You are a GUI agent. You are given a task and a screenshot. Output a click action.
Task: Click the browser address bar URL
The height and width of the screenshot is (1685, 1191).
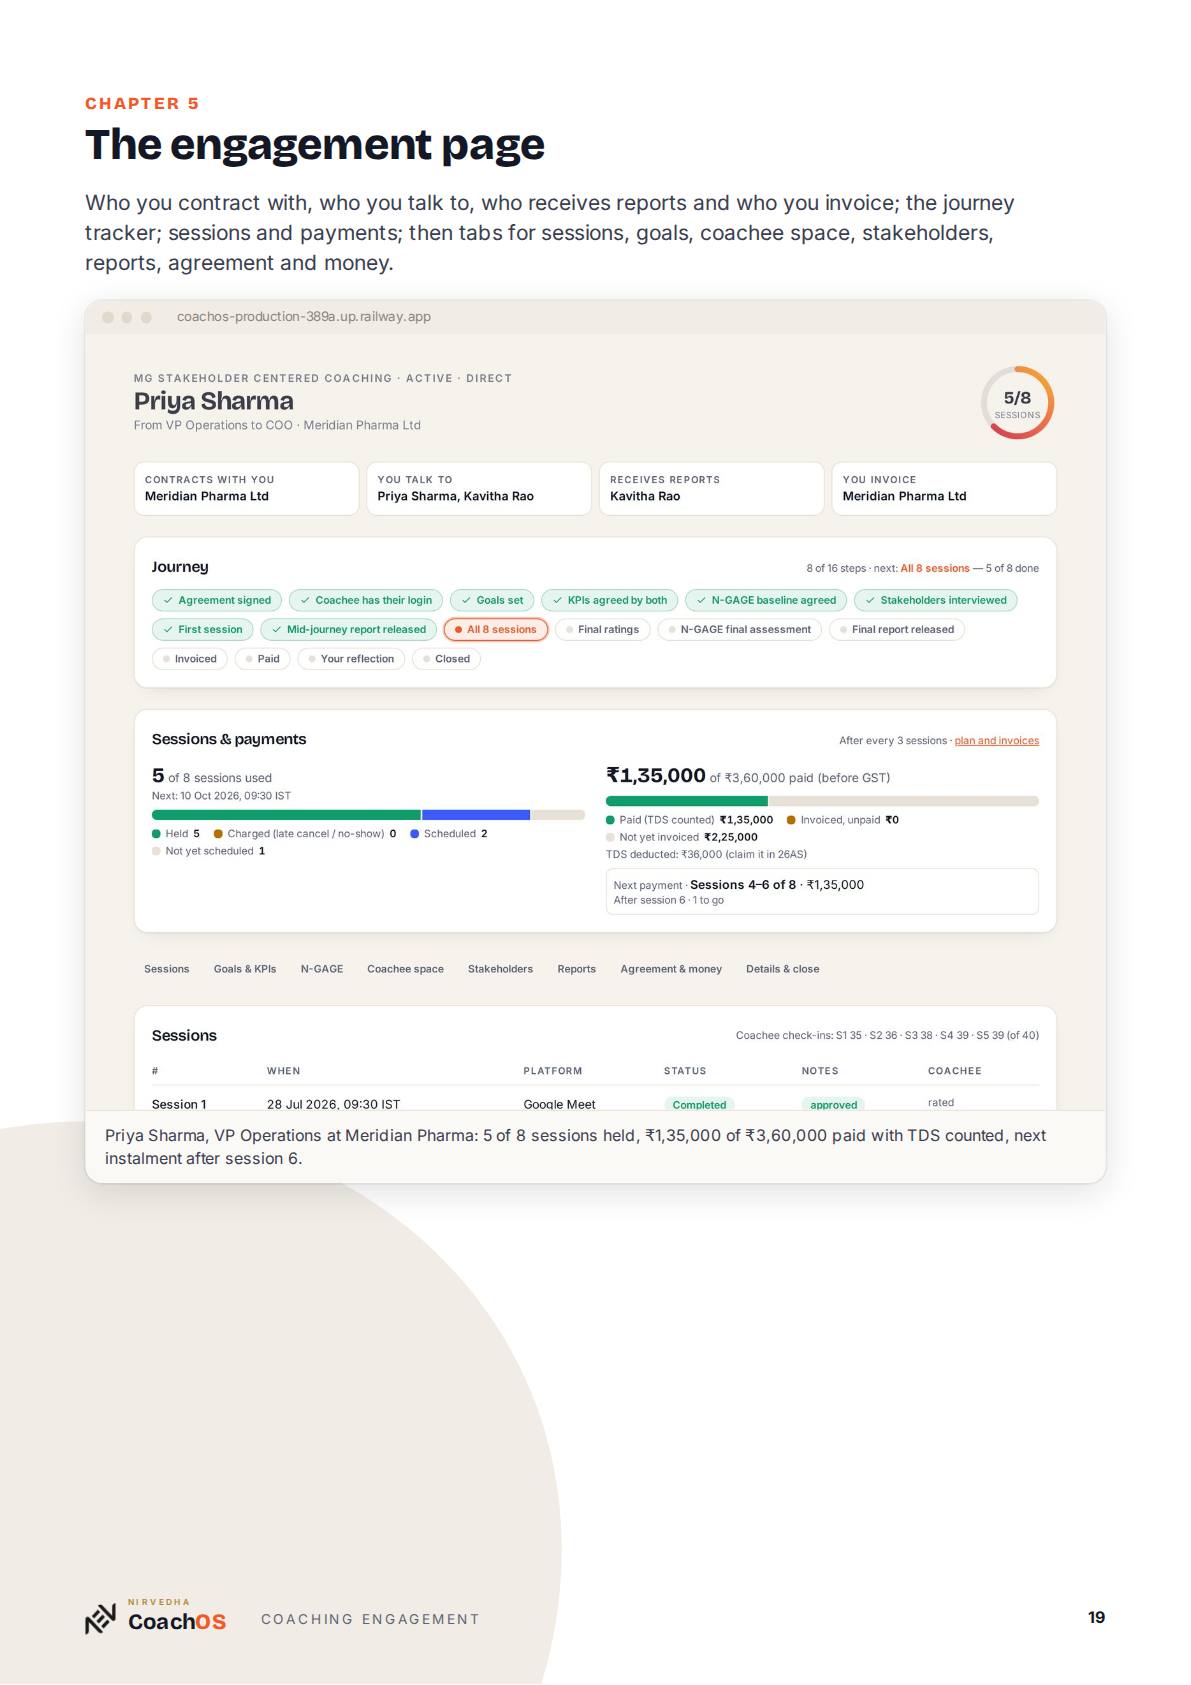coord(304,317)
